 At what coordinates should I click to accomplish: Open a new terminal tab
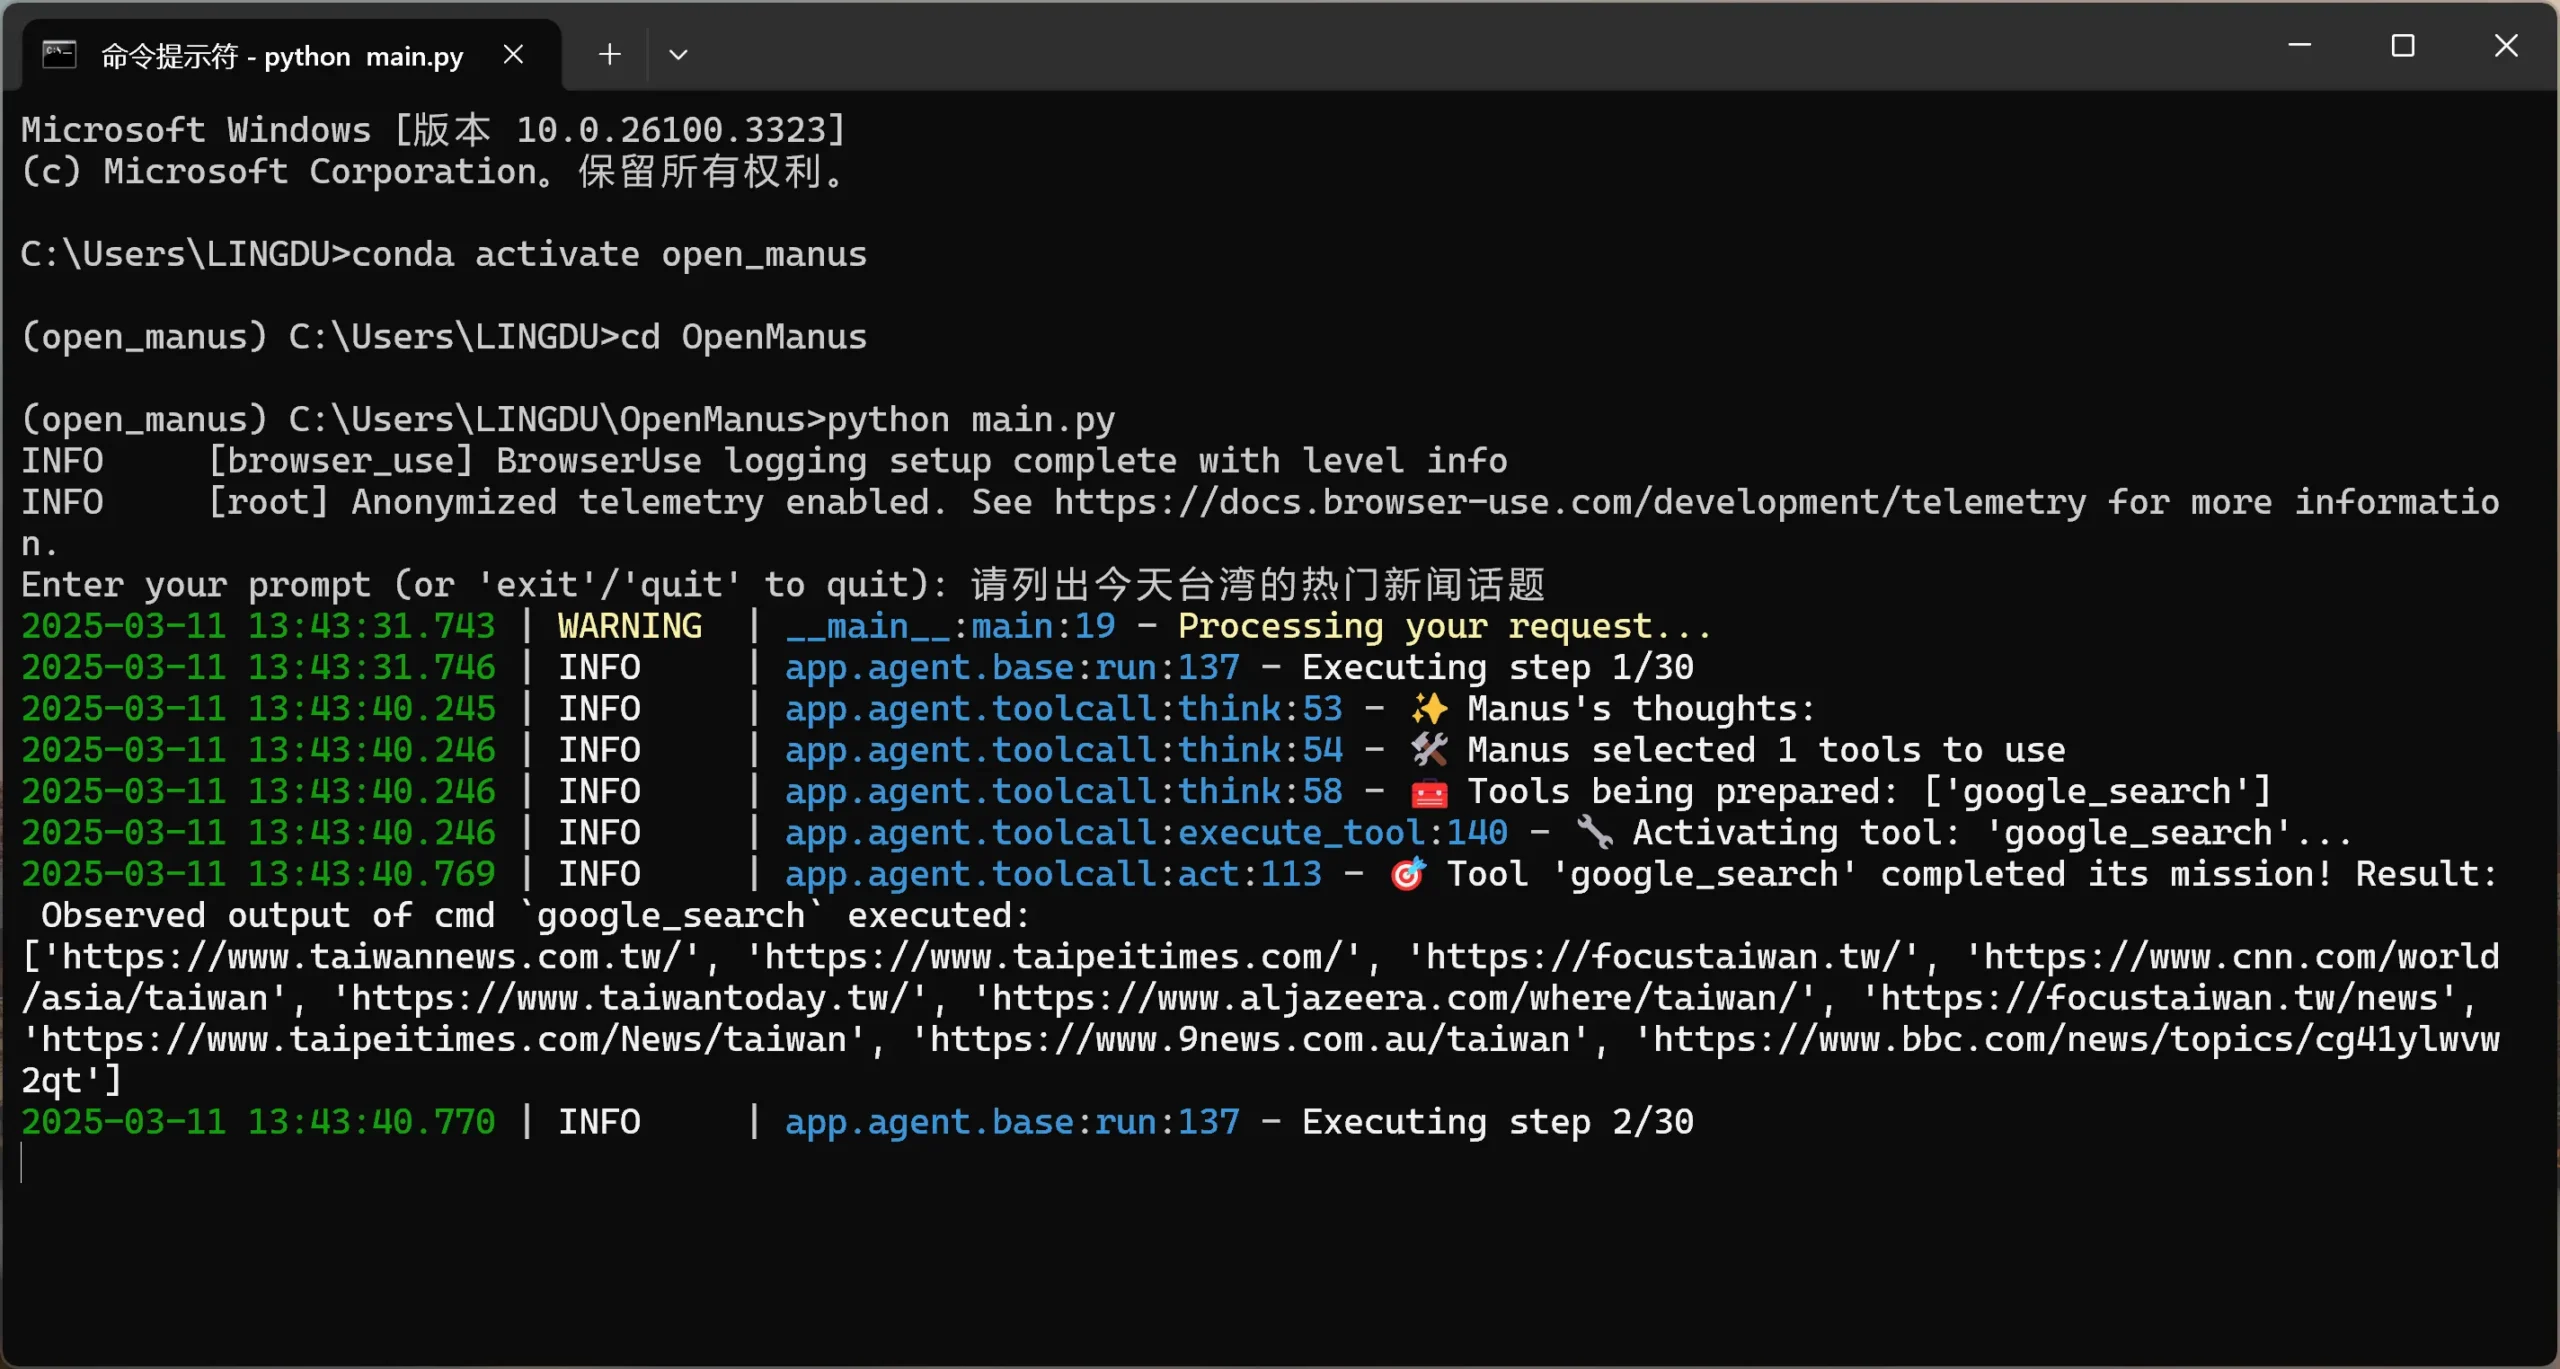click(609, 54)
